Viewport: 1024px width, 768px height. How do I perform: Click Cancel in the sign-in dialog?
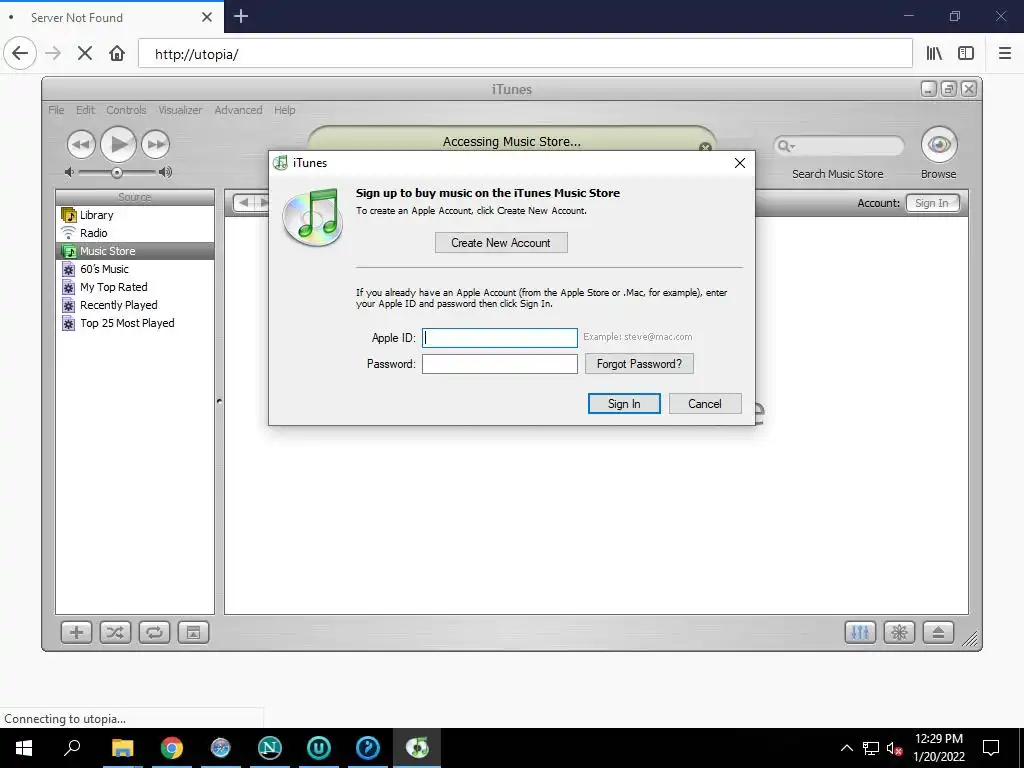pos(705,404)
